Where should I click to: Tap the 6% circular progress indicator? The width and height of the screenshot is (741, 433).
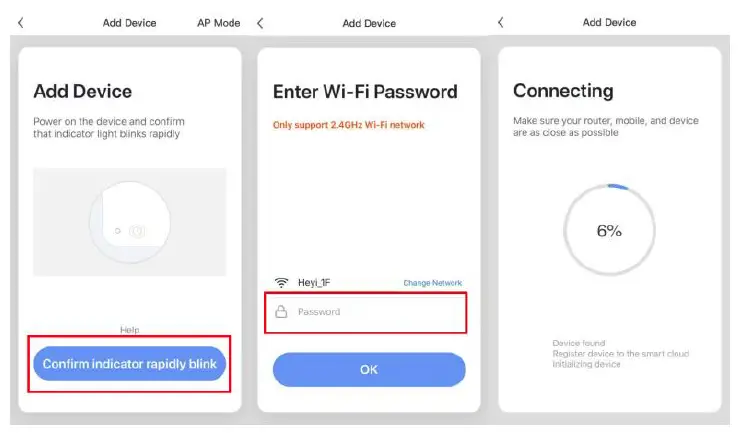click(x=609, y=231)
